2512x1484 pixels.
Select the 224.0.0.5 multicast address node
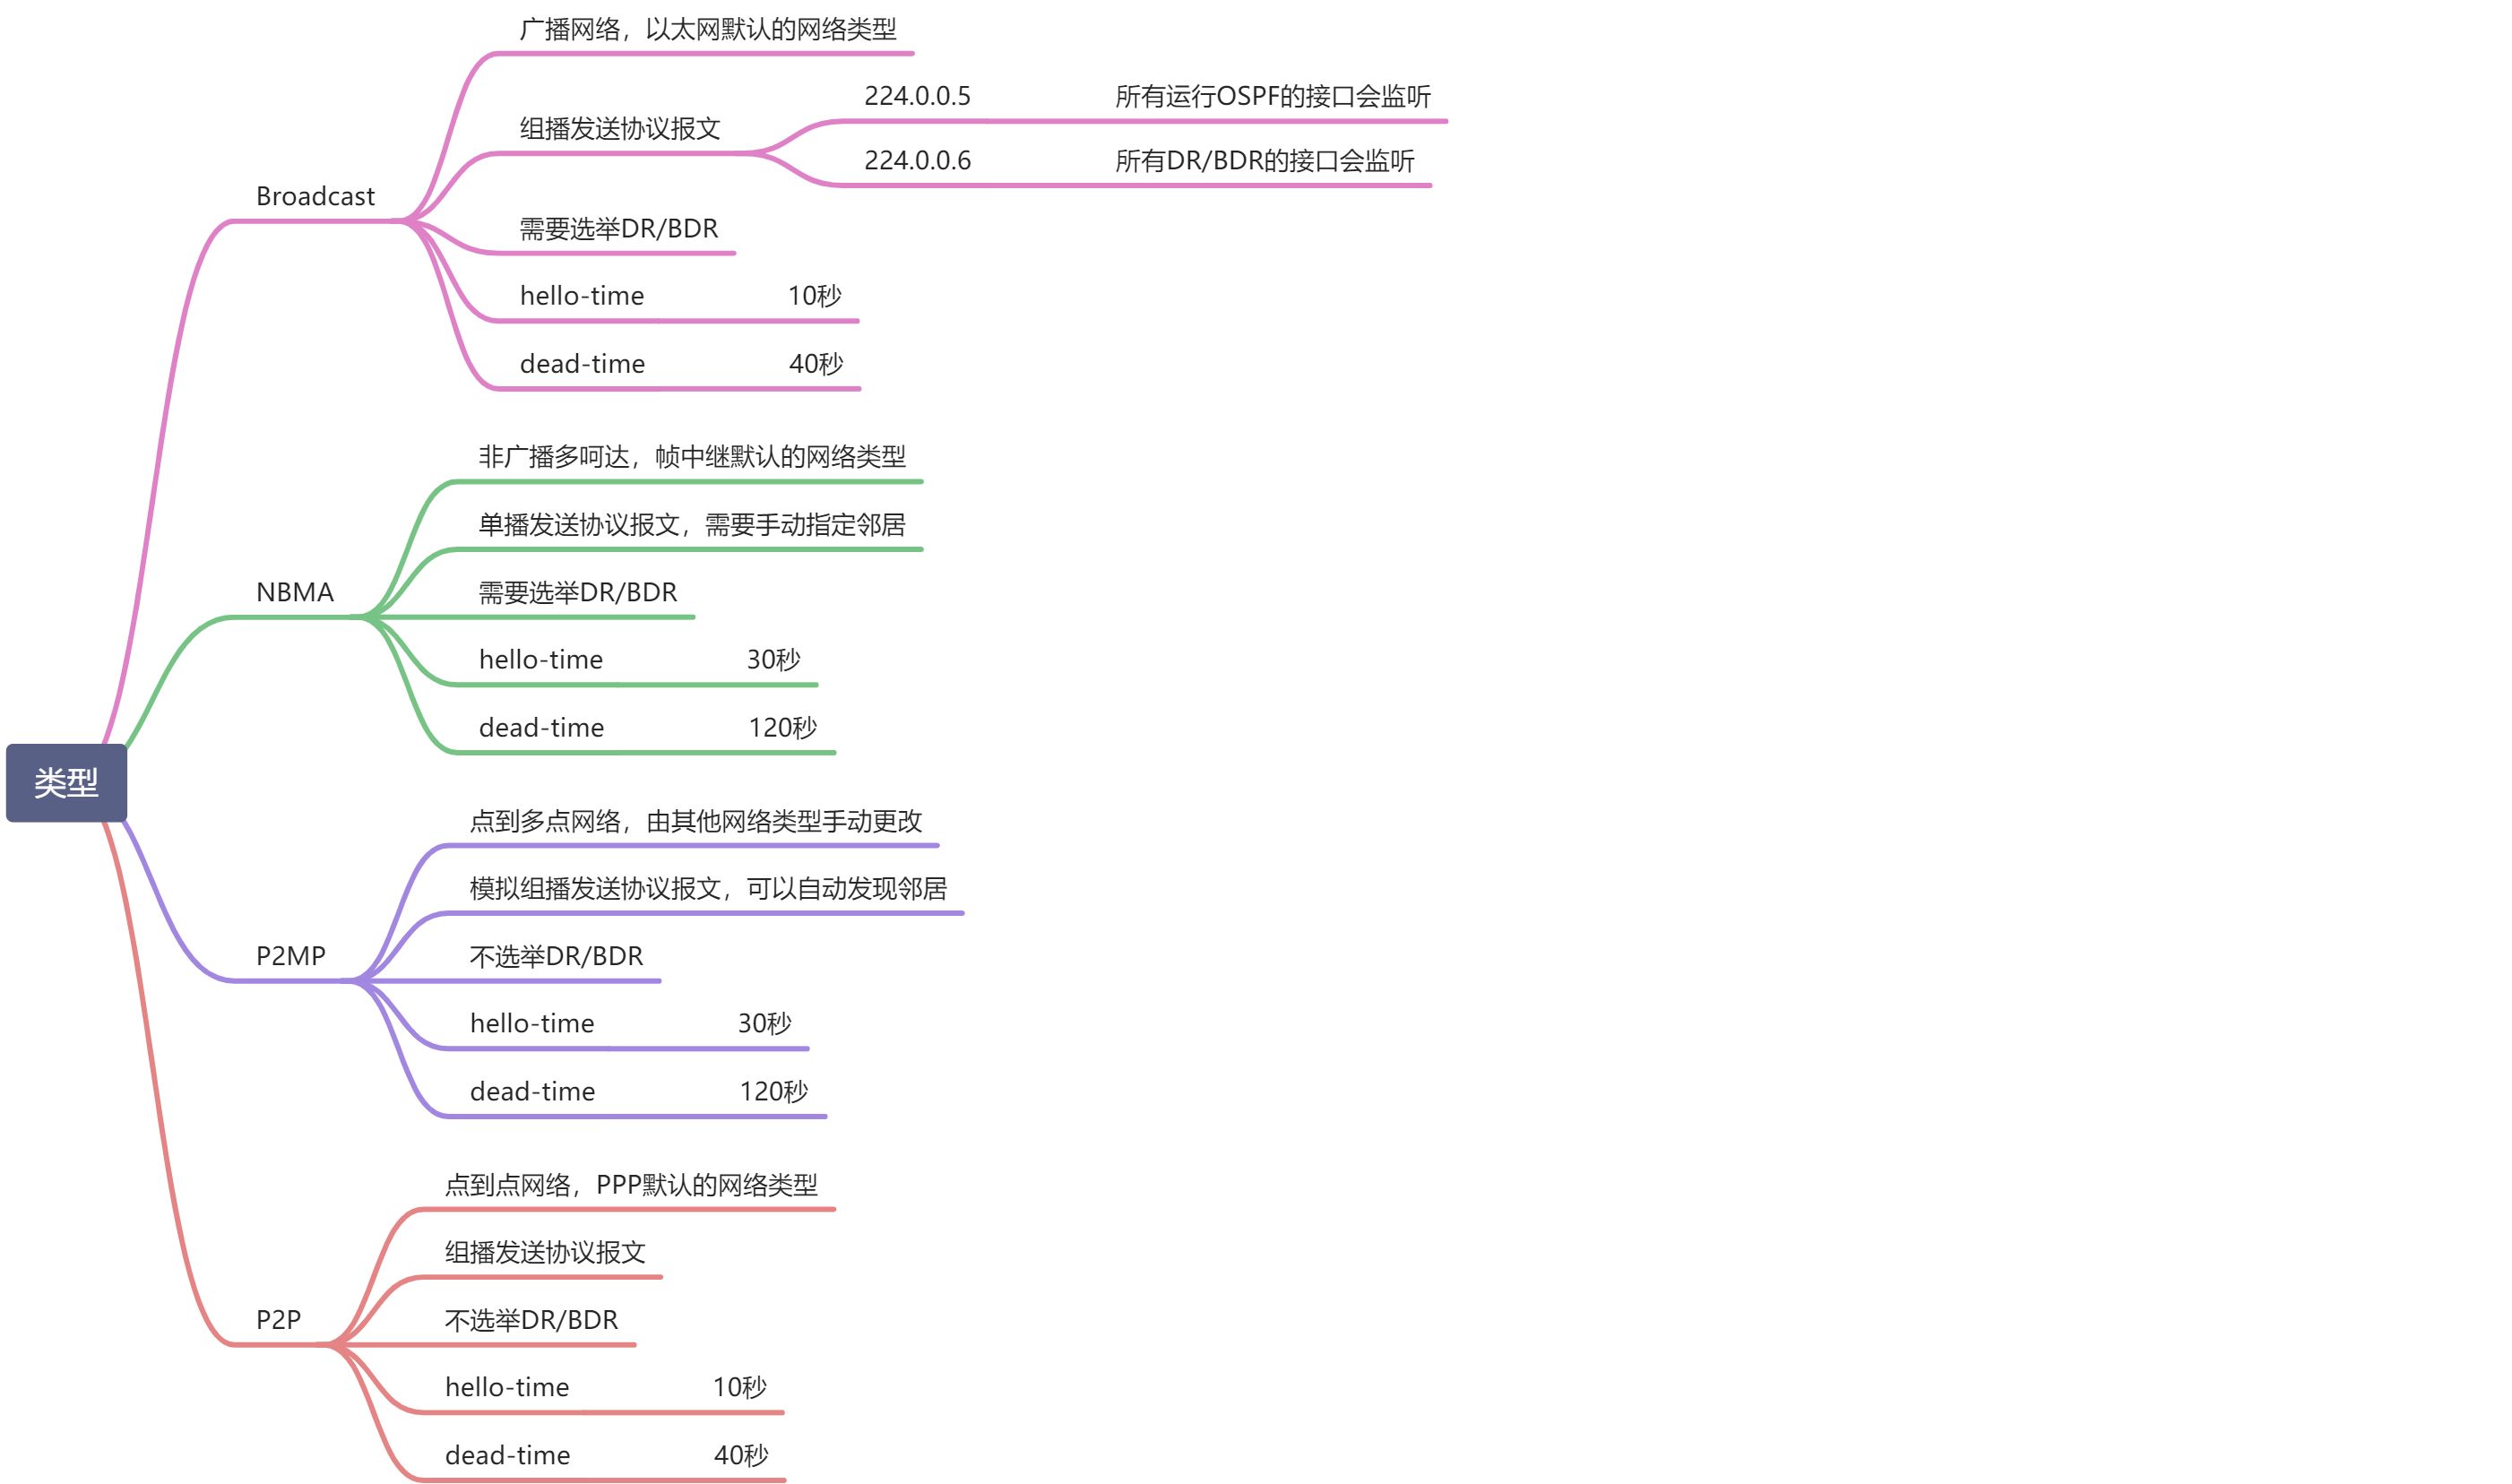(x=917, y=96)
